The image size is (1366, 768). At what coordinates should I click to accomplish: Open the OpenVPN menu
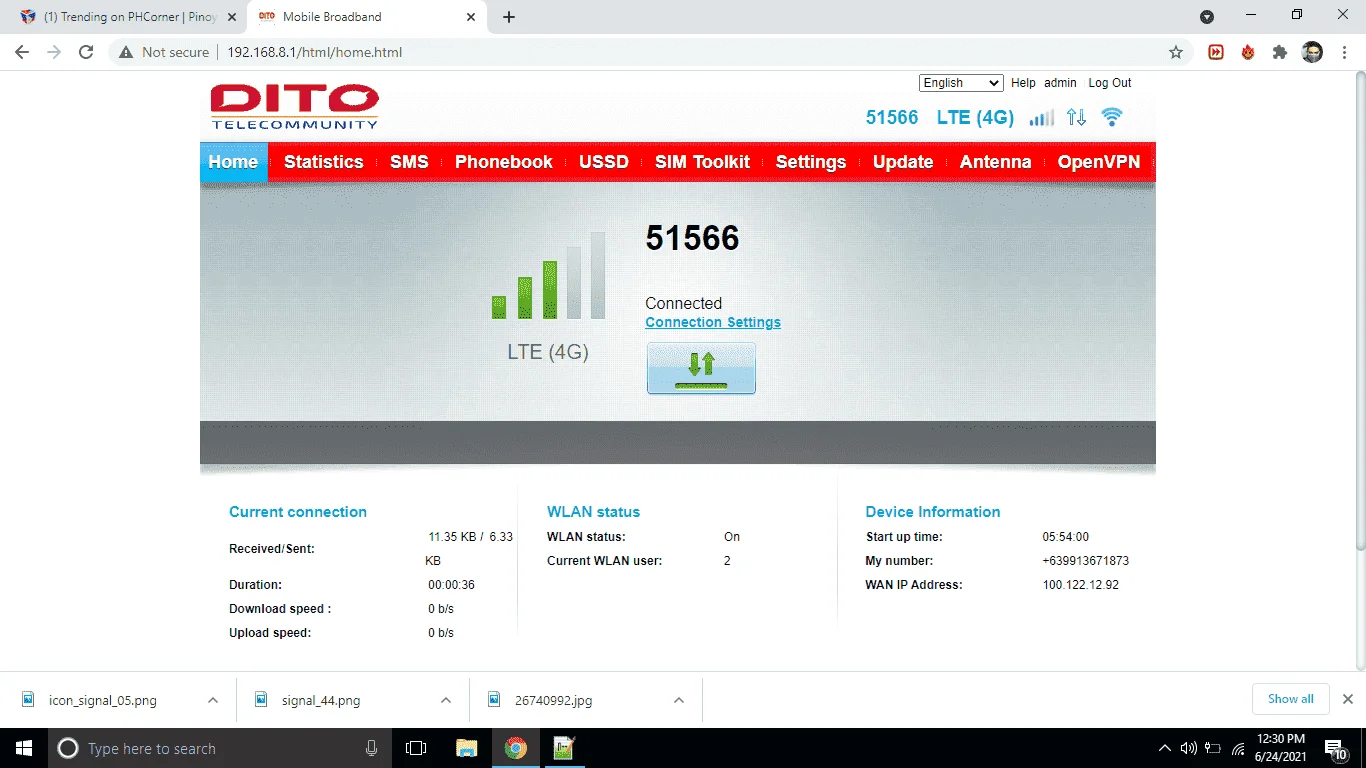coord(1099,162)
